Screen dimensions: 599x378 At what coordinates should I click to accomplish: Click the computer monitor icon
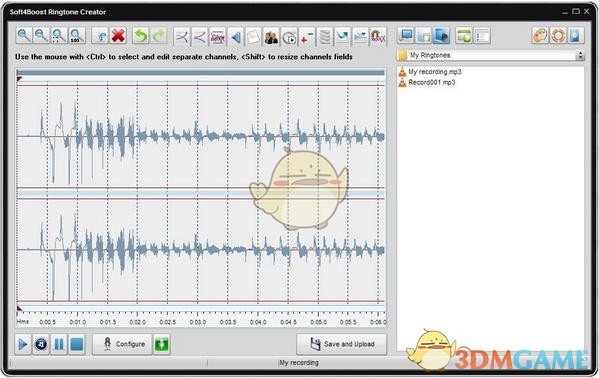tap(406, 36)
